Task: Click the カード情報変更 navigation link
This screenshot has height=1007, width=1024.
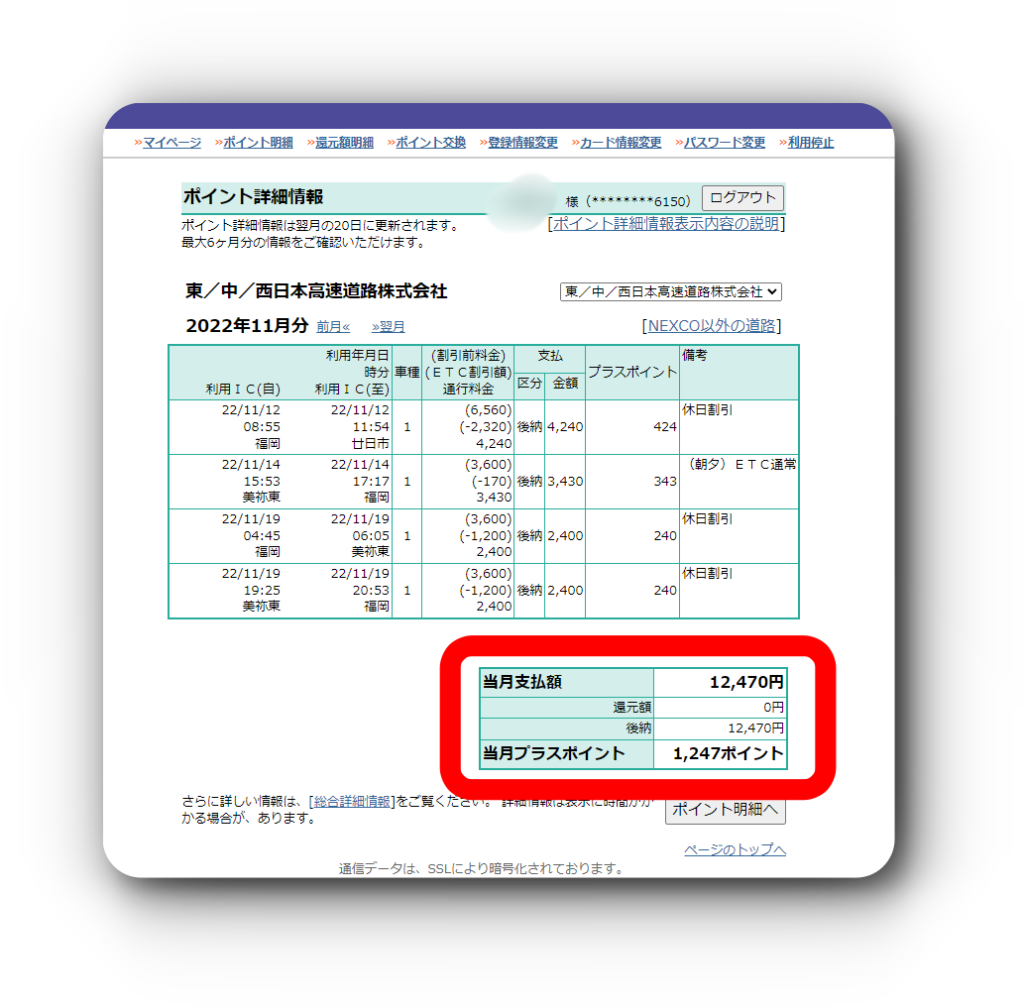Action: click(620, 143)
